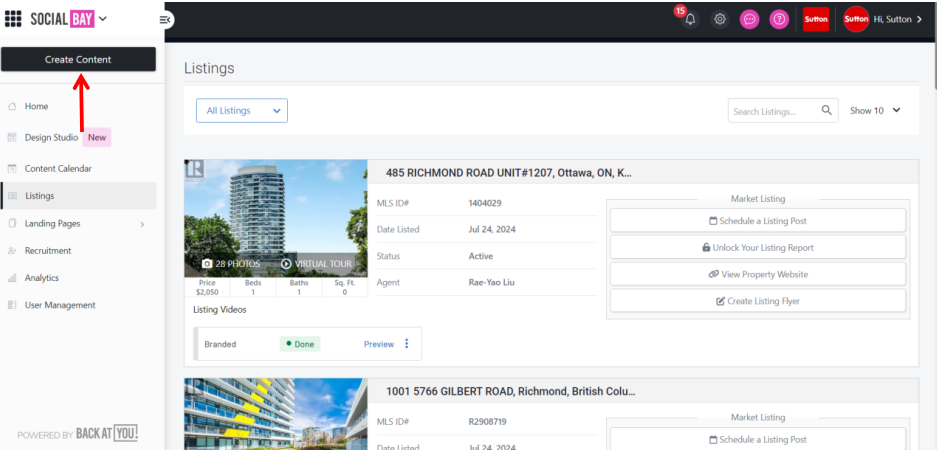Click Create Listing Flyer button
This screenshot has width=937, height=451.
coord(758,301)
